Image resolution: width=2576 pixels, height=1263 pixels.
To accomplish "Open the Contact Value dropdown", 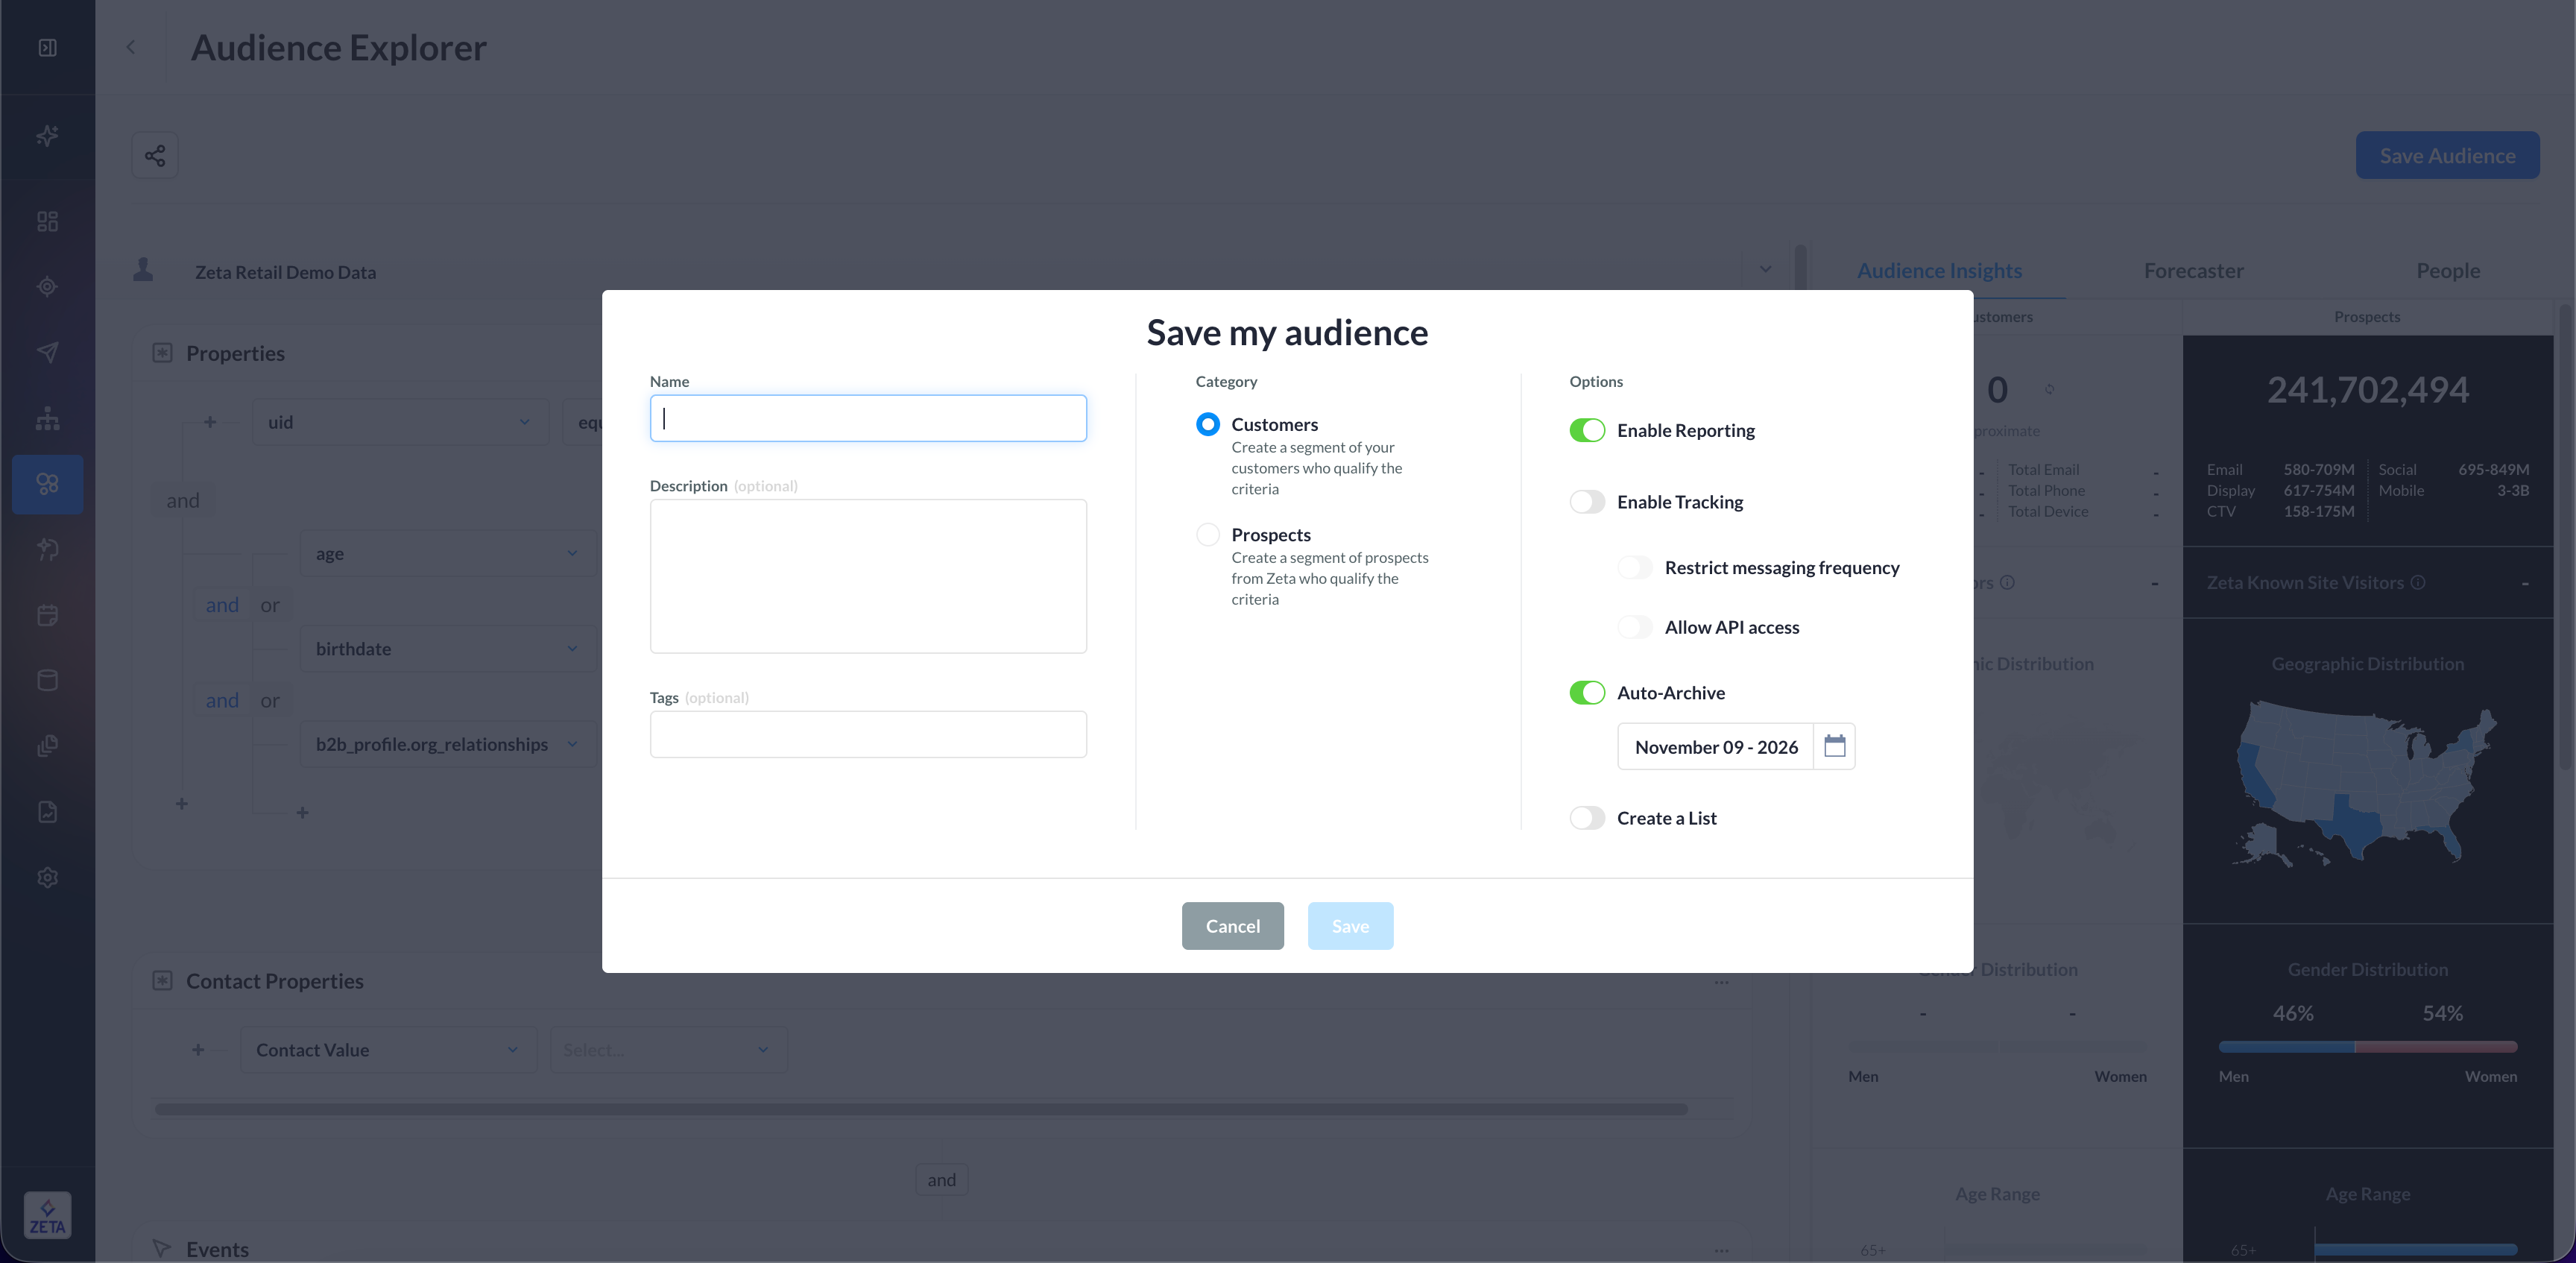I will click(x=388, y=1050).
